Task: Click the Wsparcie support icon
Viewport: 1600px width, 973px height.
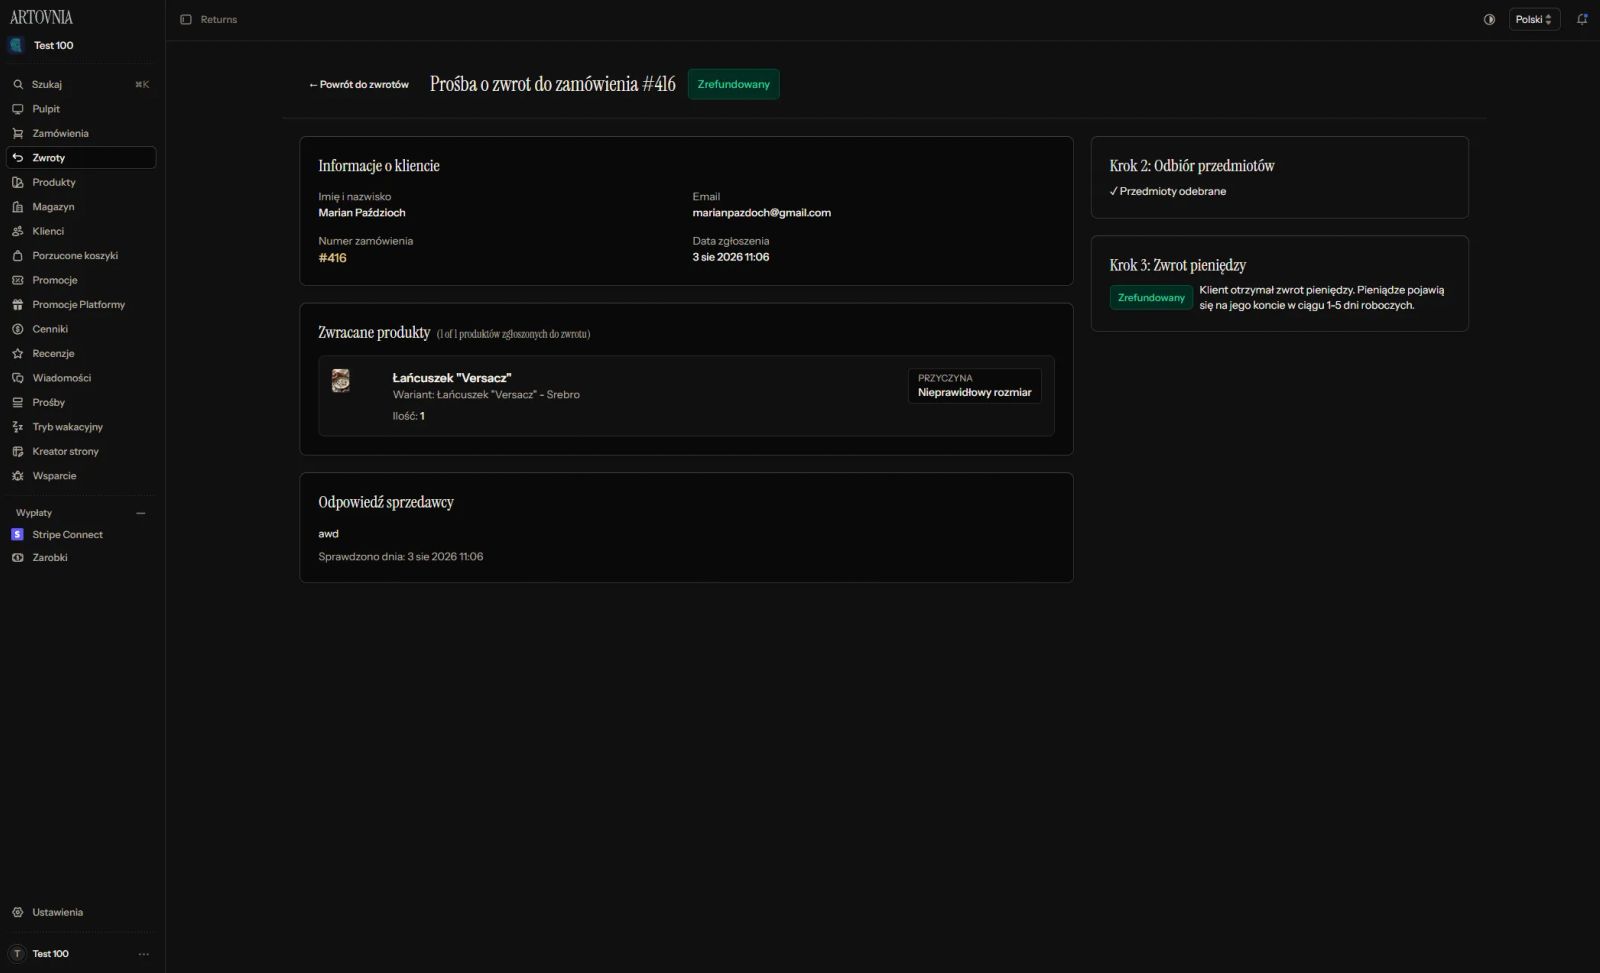Action: tap(17, 476)
